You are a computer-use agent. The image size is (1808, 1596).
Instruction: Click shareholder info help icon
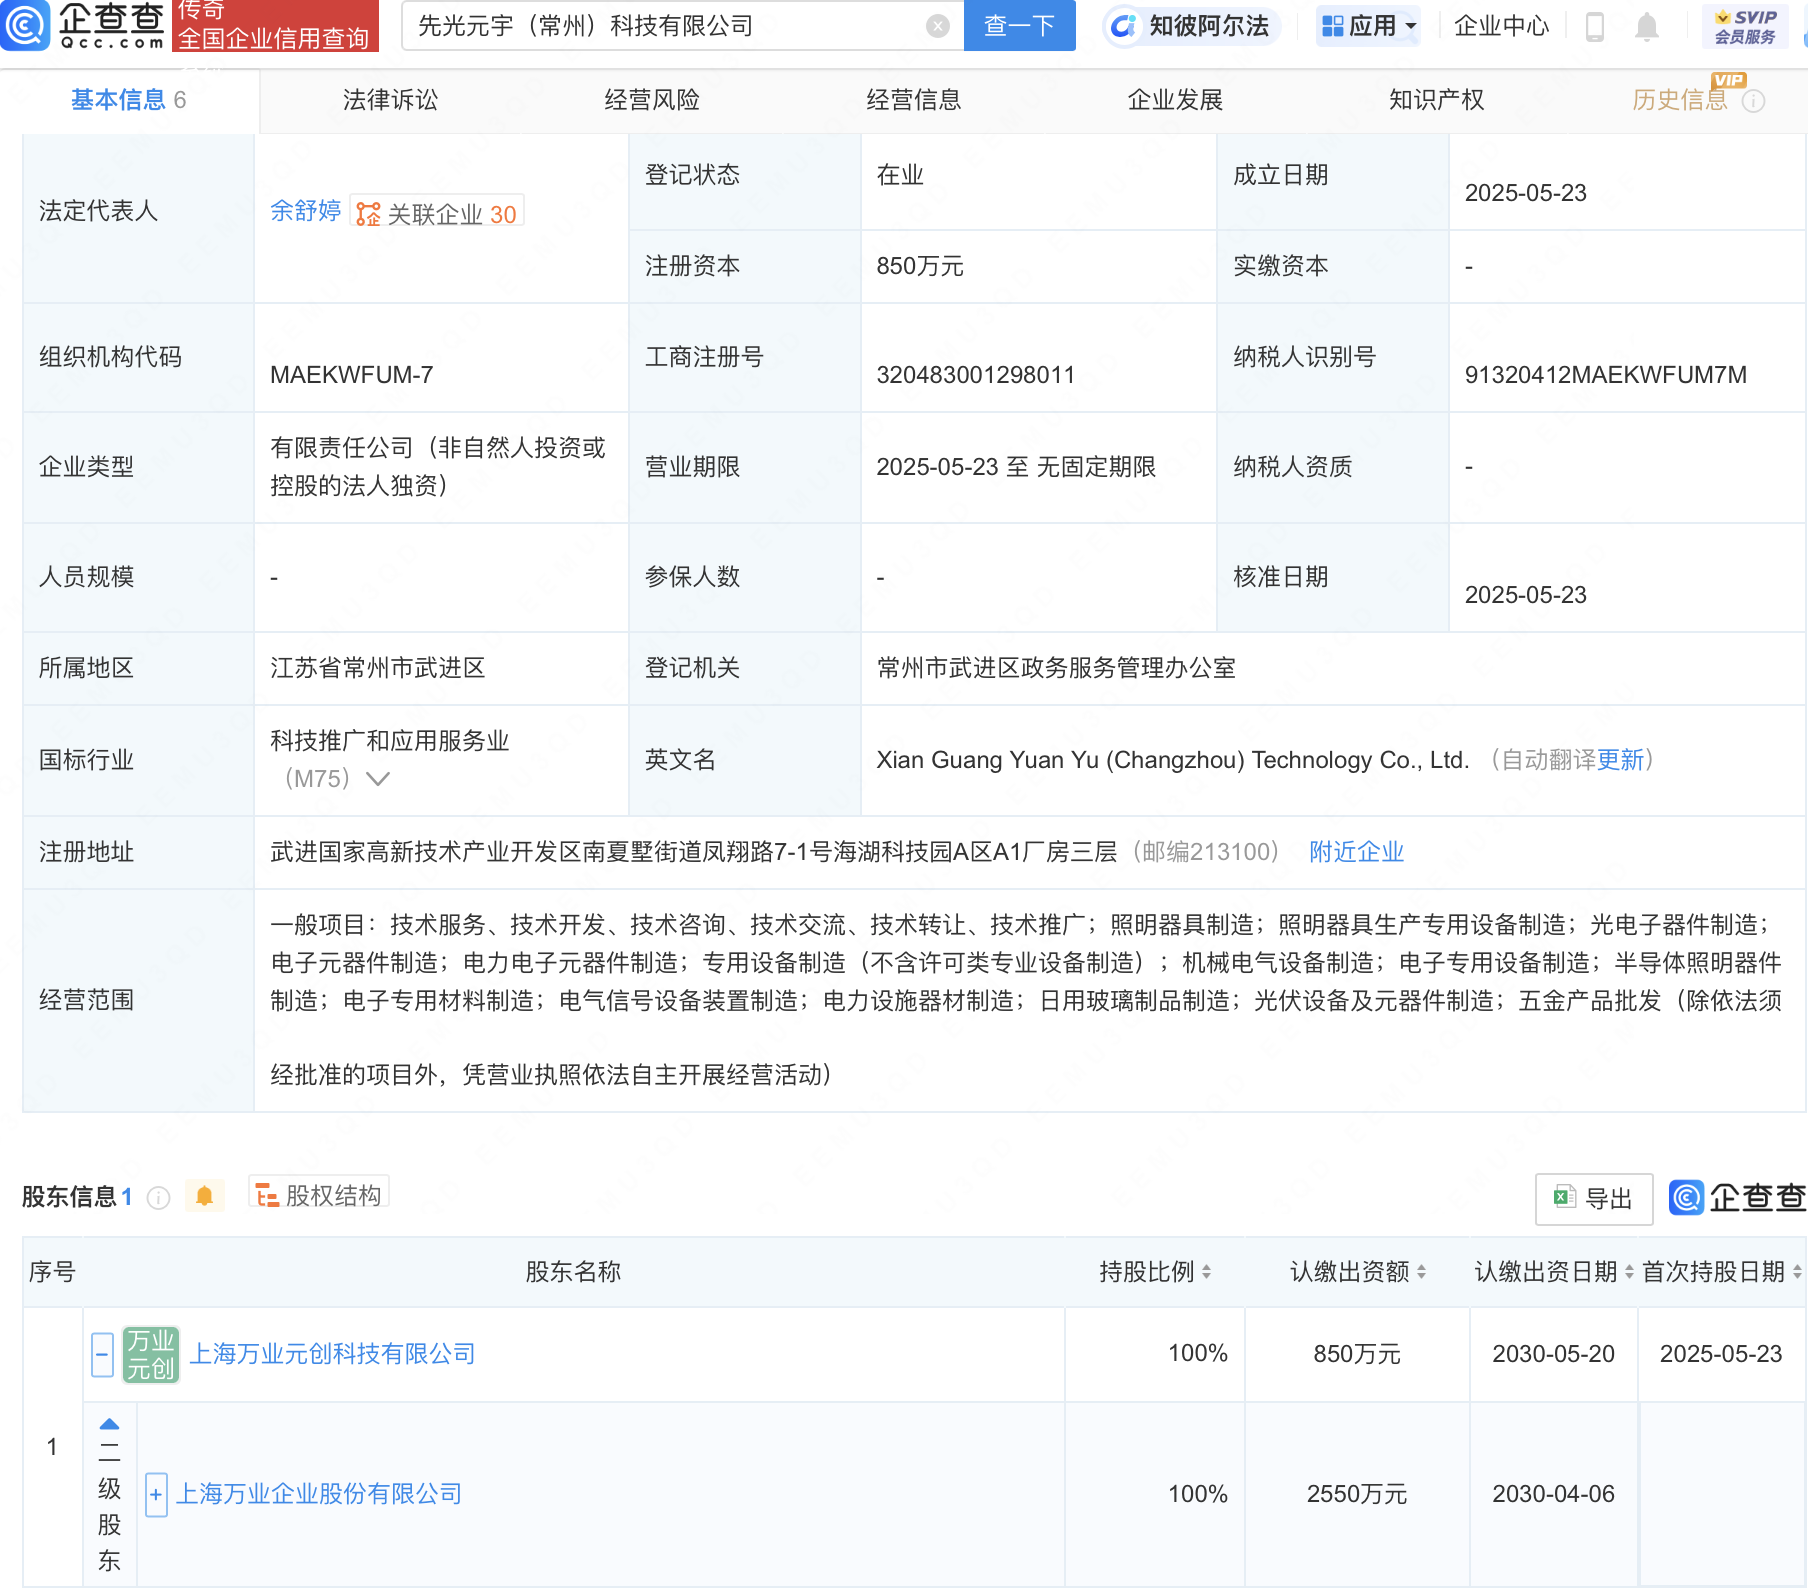tap(158, 1197)
